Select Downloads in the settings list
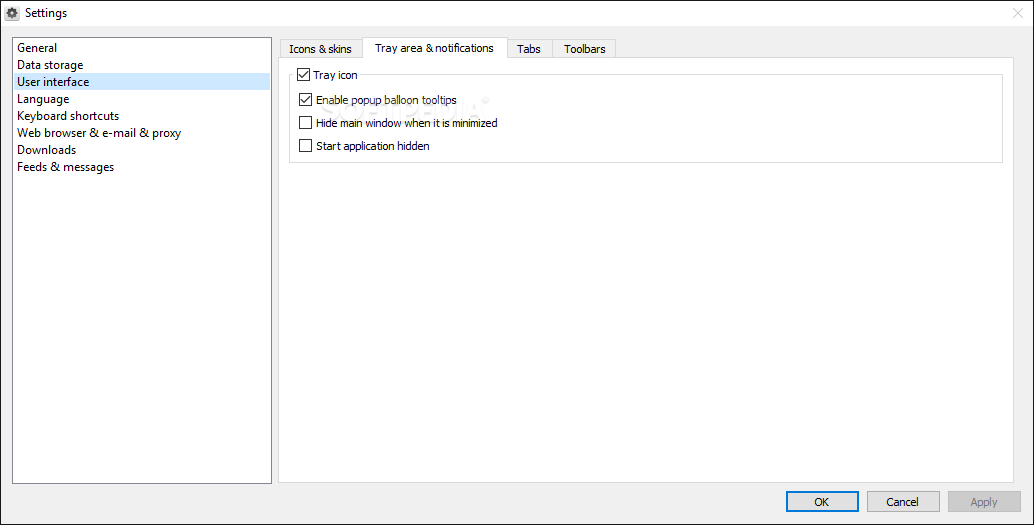 tap(142, 150)
